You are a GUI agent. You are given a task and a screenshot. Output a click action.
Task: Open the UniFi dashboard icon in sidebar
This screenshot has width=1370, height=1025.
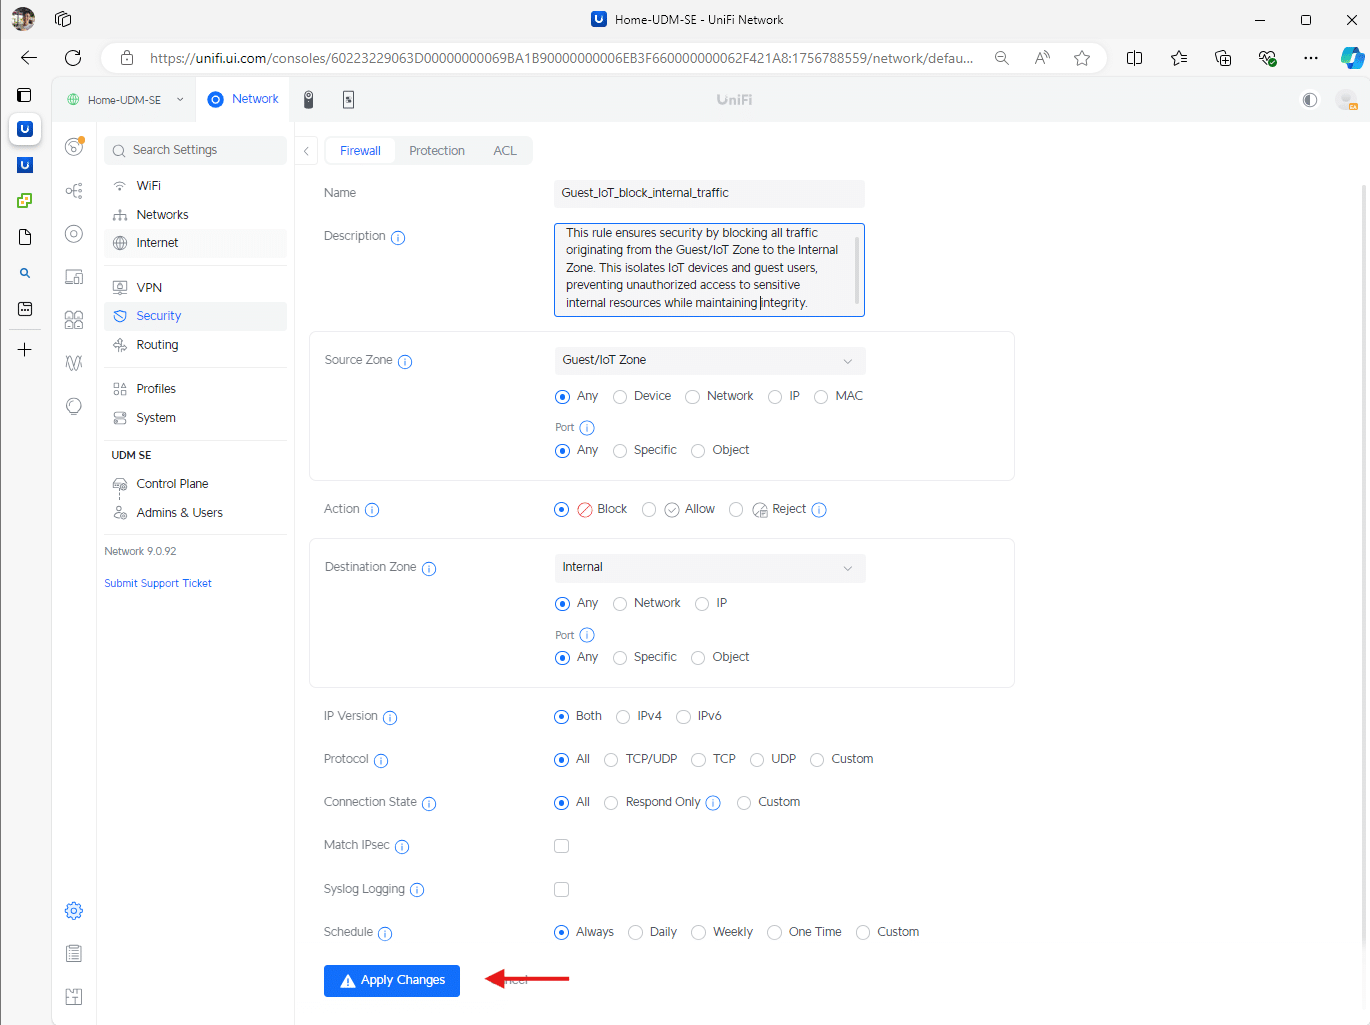point(74,147)
